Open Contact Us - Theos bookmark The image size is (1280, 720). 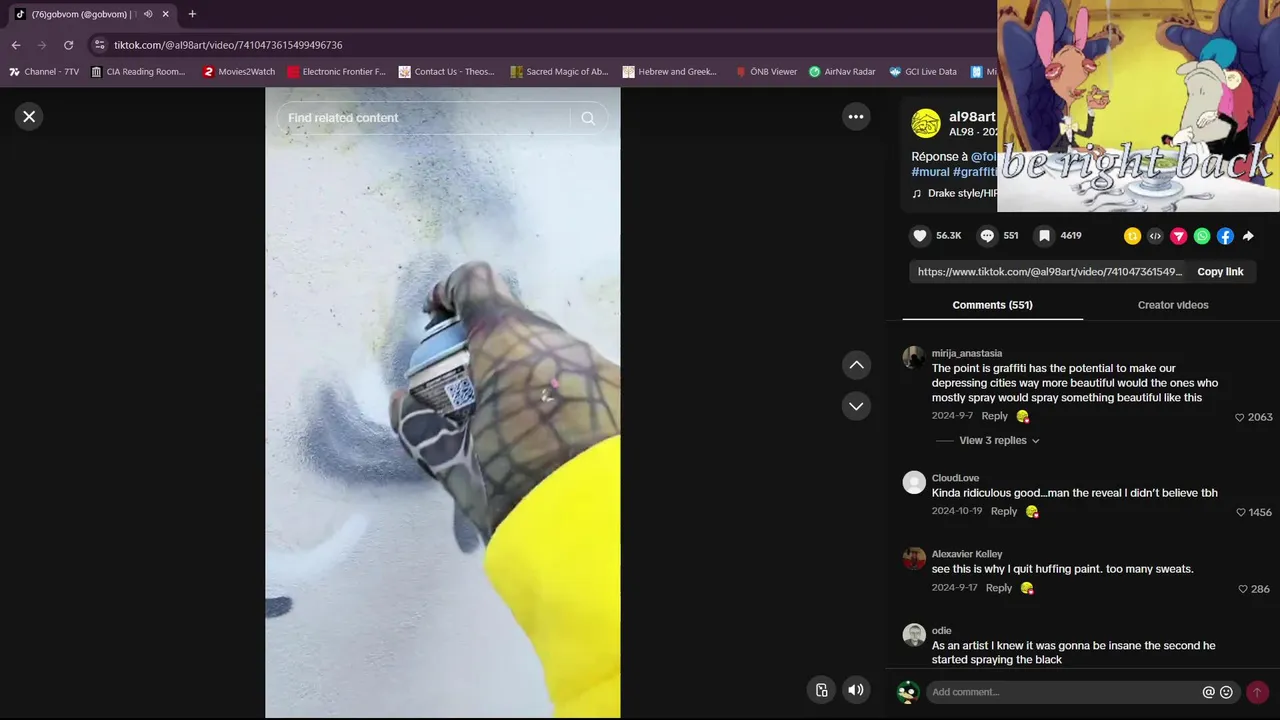click(446, 72)
